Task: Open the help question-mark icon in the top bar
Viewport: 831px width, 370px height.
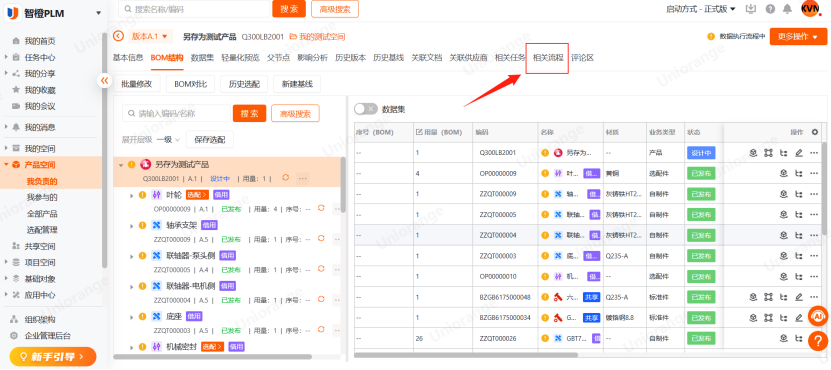Action: coord(770,9)
